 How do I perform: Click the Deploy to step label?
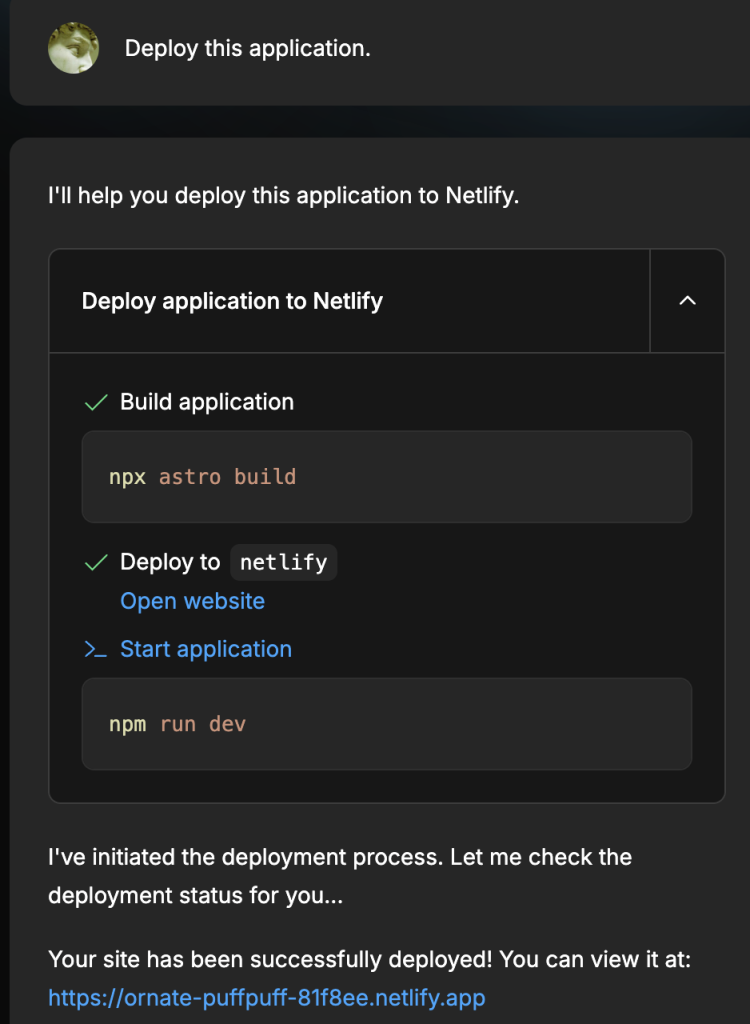[x=170, y=562]
